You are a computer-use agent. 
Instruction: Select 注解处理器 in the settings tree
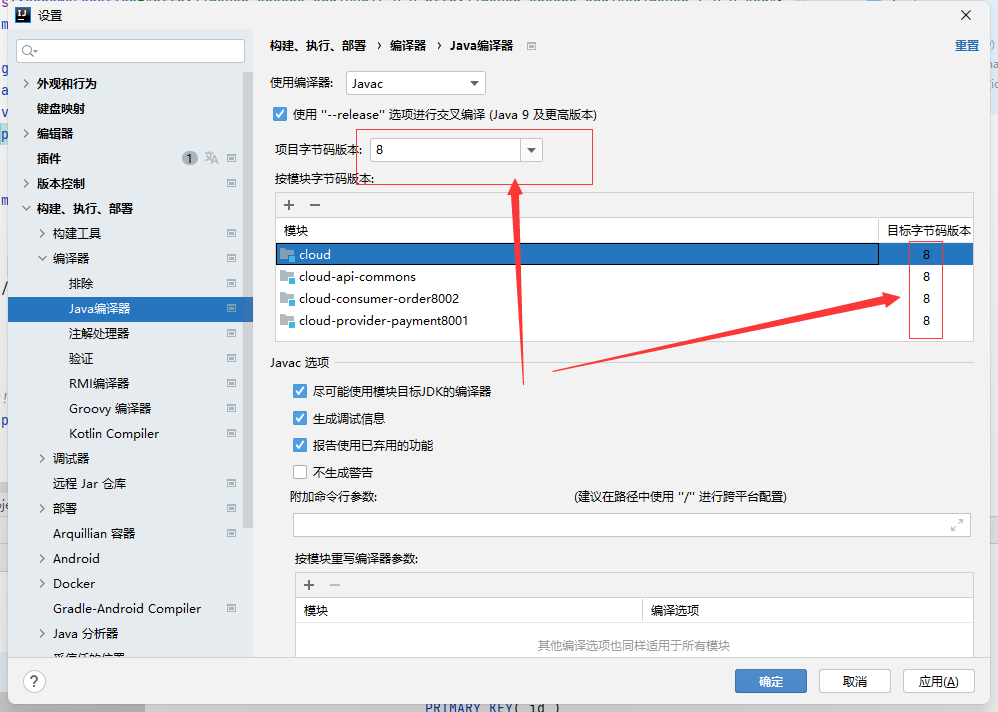[x=99, y=333]
